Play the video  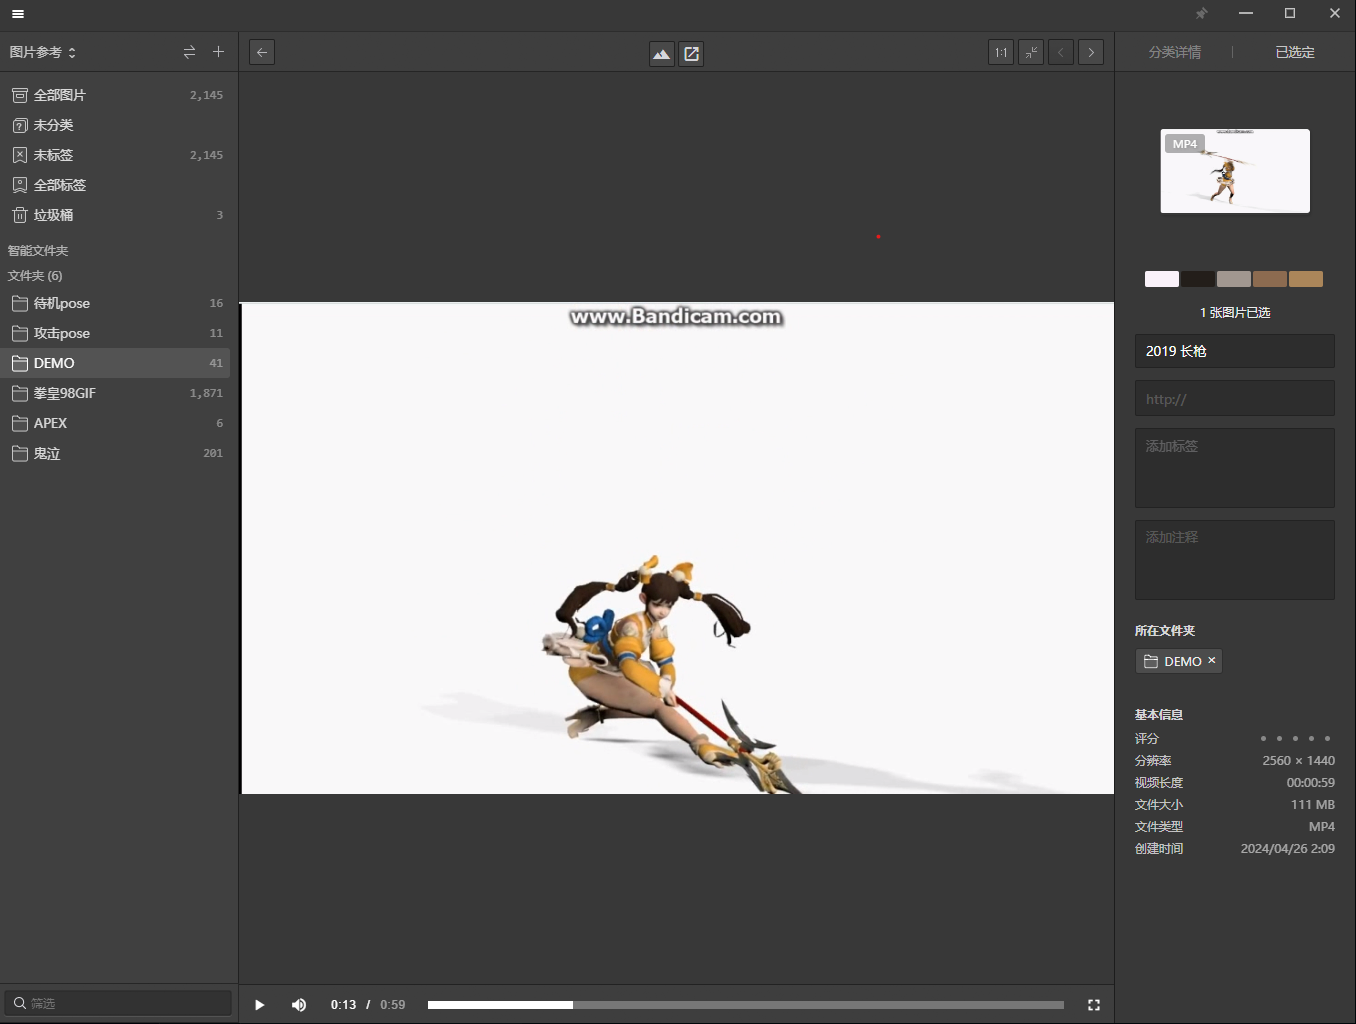point(260,1005)
